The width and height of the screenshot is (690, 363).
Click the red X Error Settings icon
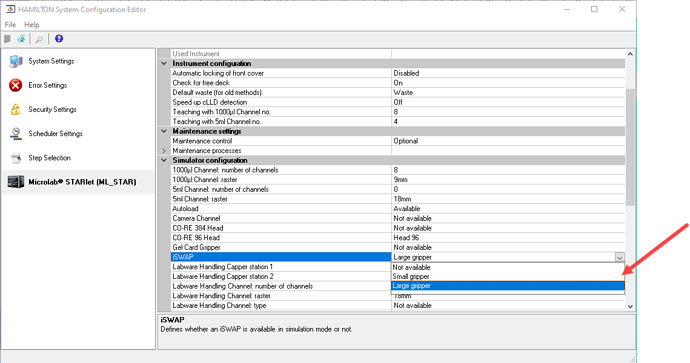tap(16, 85)
